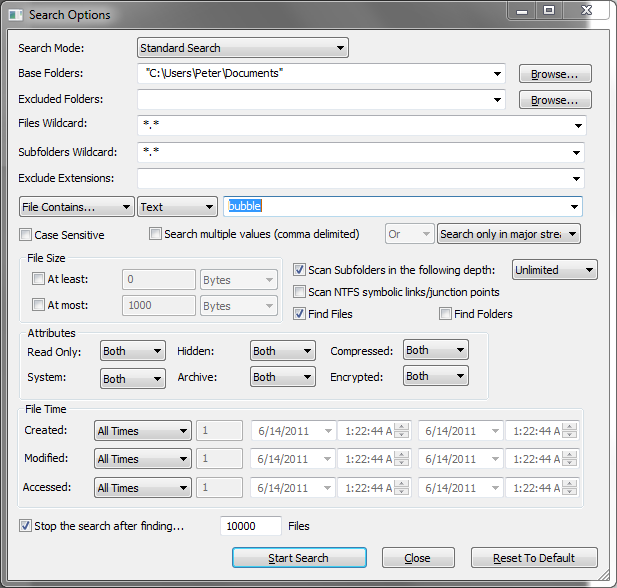Open the System attribute dropdown
Image resolution: width=617 pixels, height=588 pixels.
coord(133,379)
